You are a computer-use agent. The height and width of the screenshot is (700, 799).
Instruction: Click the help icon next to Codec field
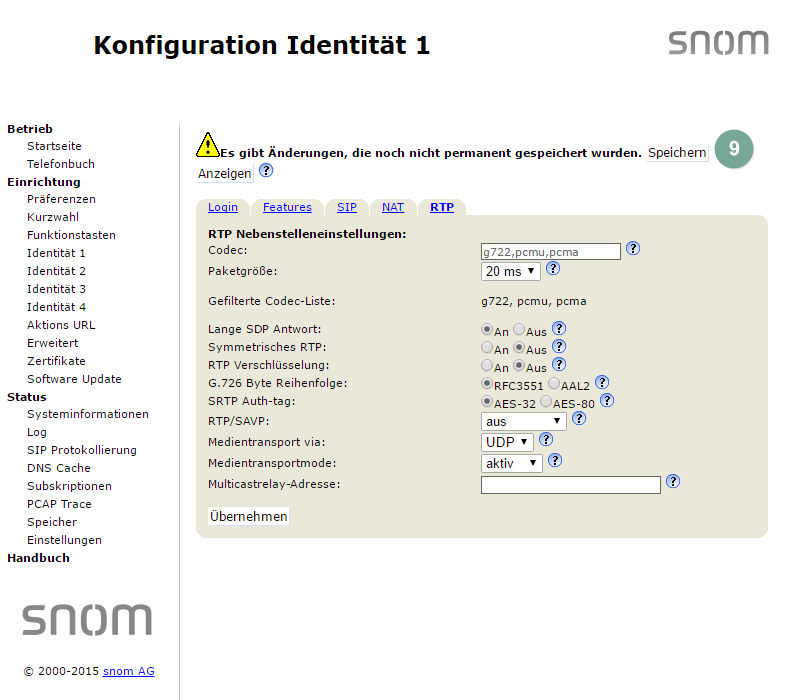click(633, 249)
